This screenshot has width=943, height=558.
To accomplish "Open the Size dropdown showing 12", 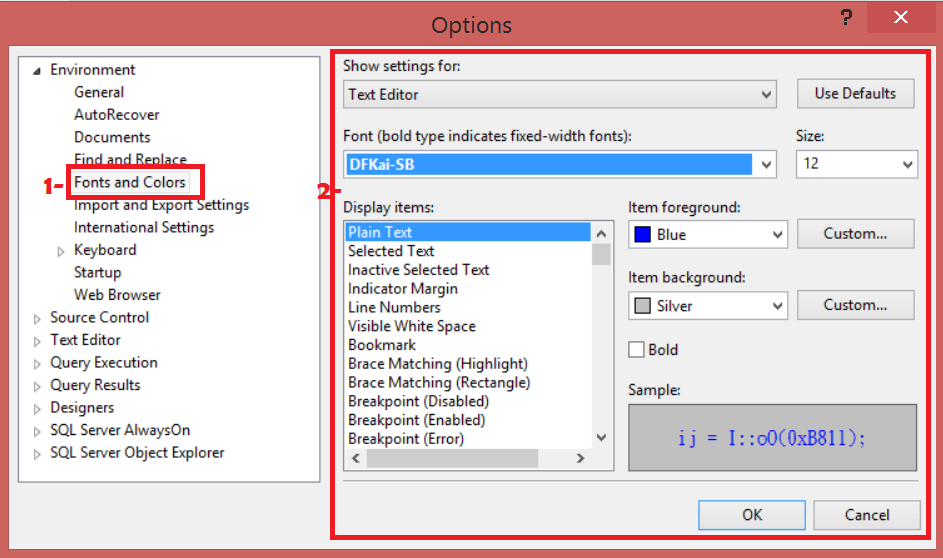I will tap(857, 164).
